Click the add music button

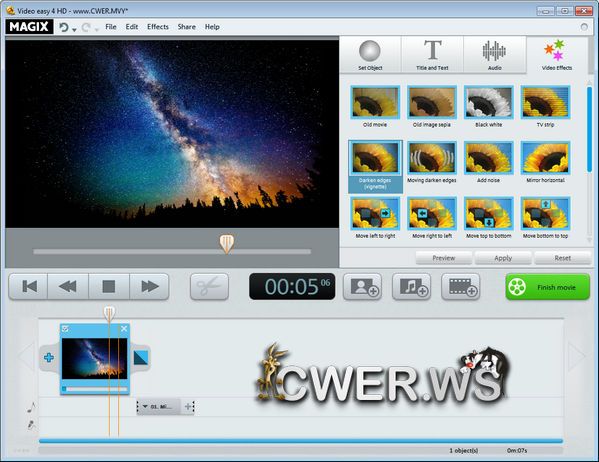(x=411, y=287)
